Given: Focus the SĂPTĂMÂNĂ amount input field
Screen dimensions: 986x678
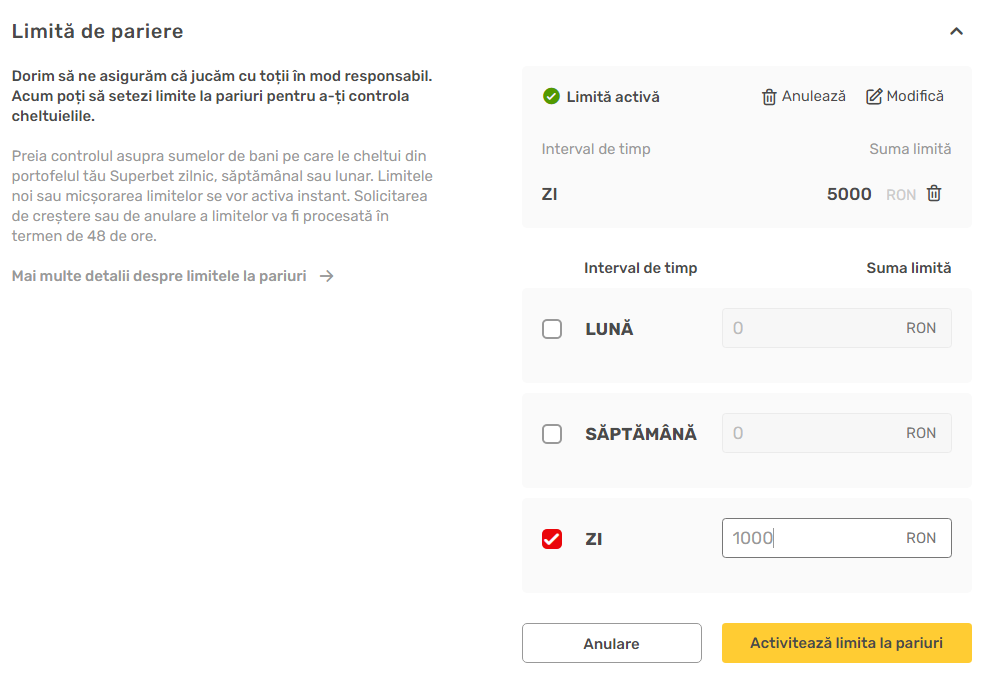Looking at the screenshot, I should tap(836, 433).
